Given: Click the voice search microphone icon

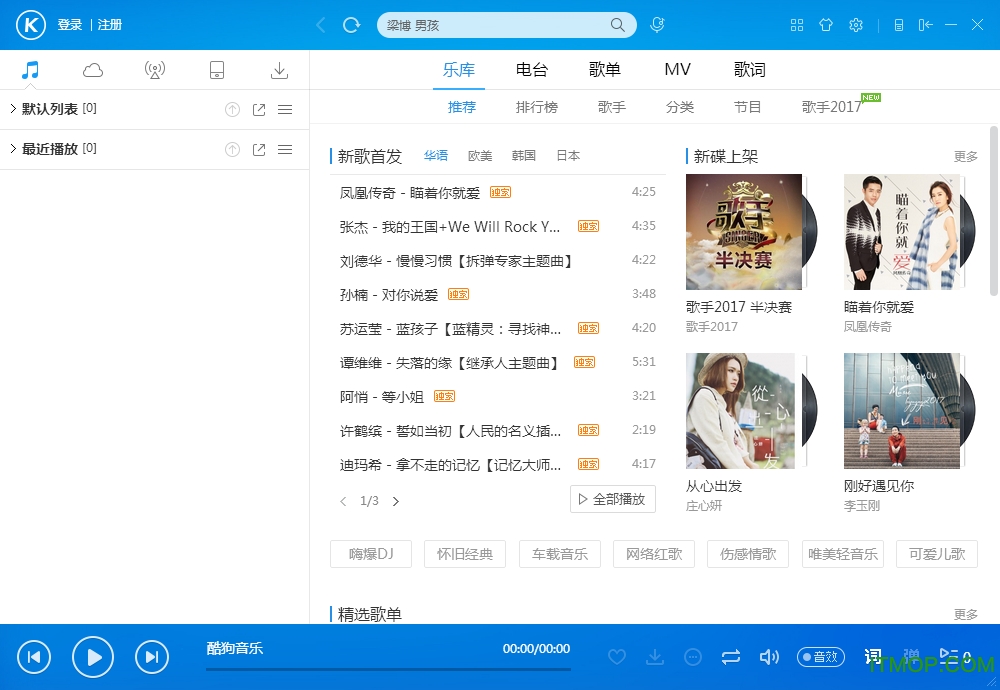Looking at the screenshot, I should (655, 24).
